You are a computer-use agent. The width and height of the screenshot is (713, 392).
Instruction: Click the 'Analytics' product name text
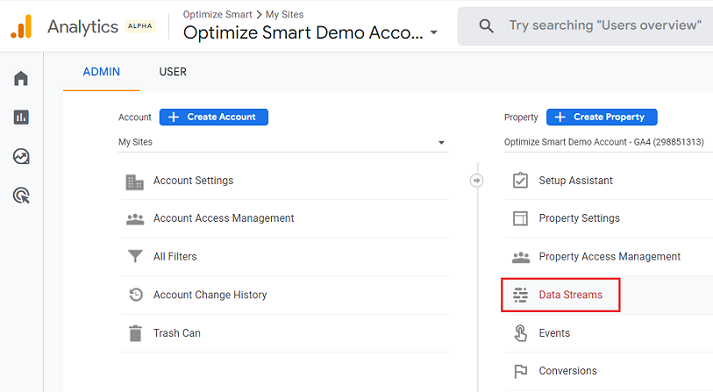pos(83,26)
